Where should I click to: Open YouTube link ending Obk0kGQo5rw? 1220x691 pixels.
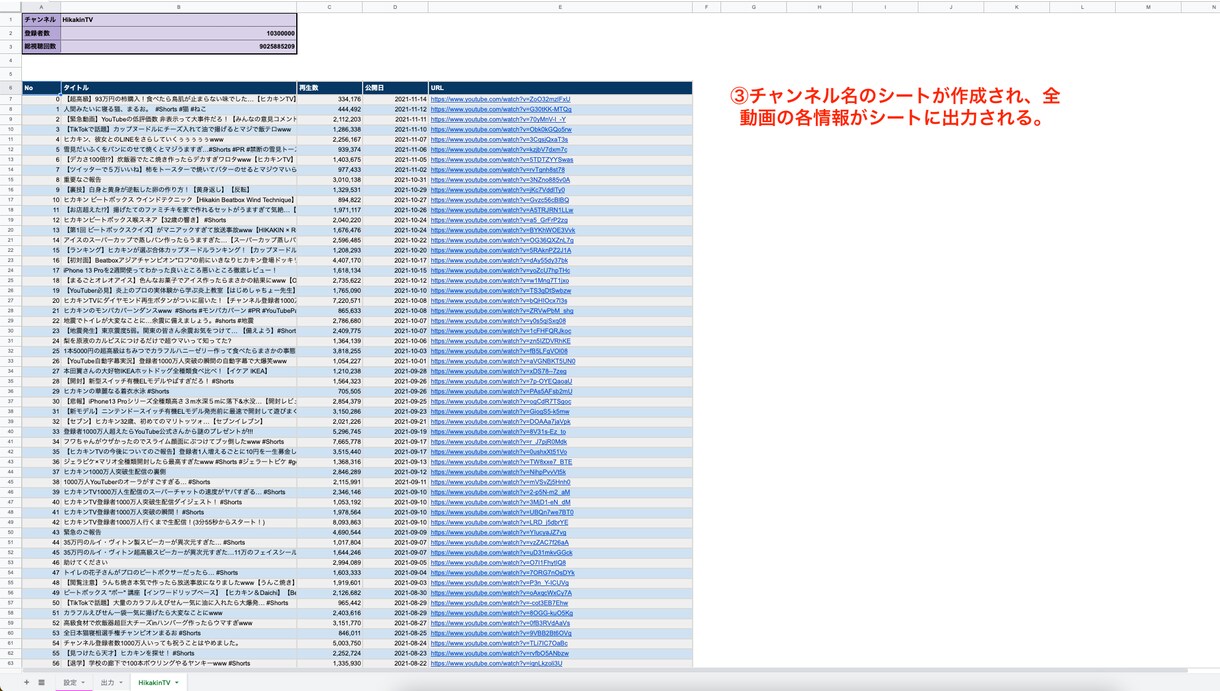tap(502, 129)
